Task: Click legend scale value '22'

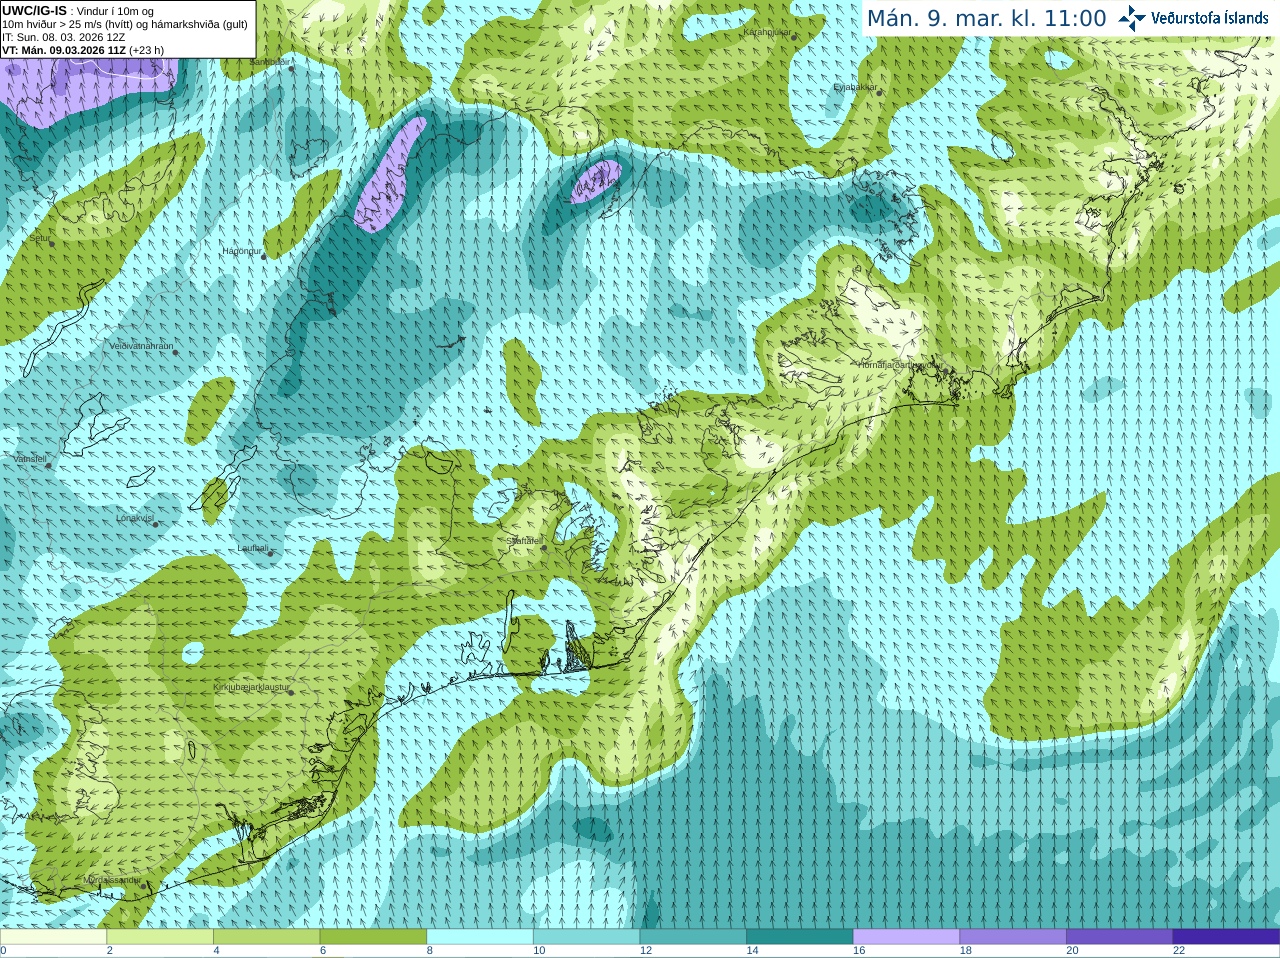Action: pos(1179,951)
